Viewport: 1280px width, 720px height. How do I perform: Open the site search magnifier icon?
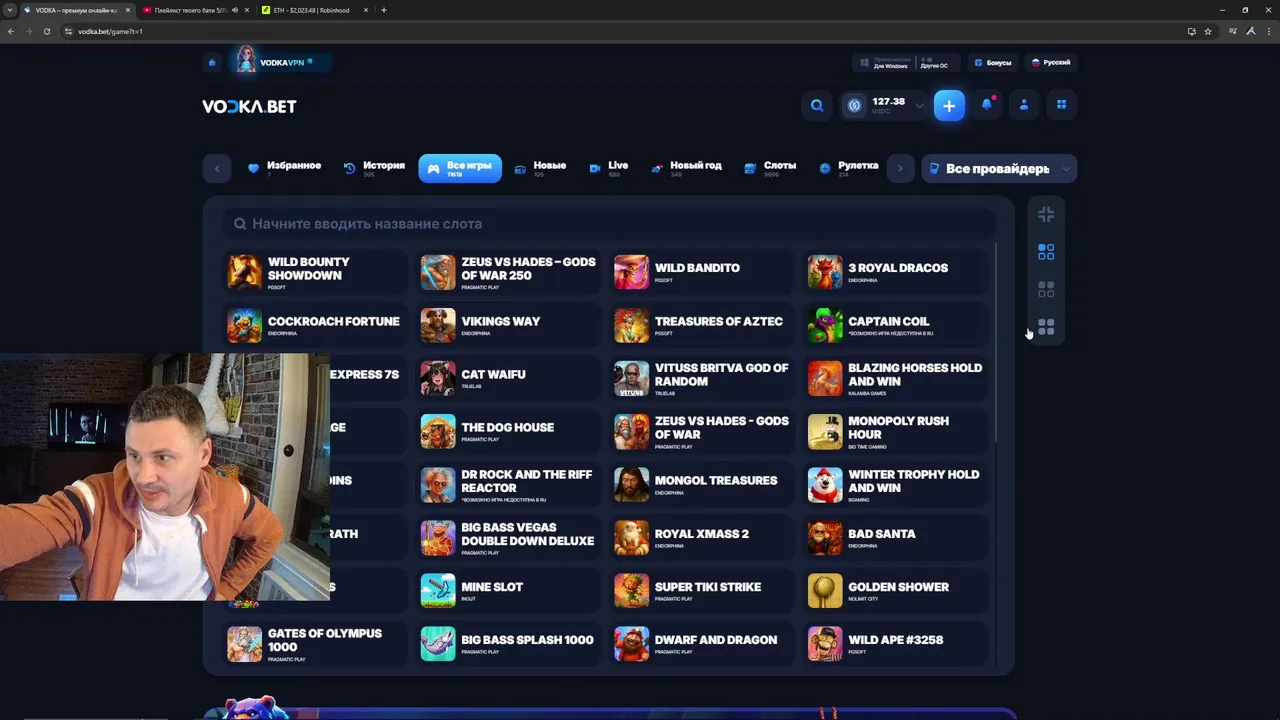pos(817,105)
